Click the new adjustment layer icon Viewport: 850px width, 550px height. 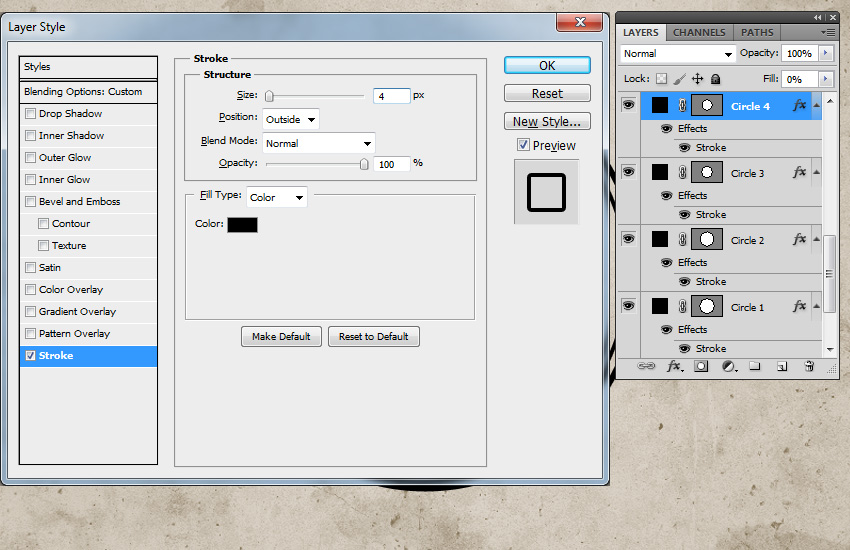728,367
